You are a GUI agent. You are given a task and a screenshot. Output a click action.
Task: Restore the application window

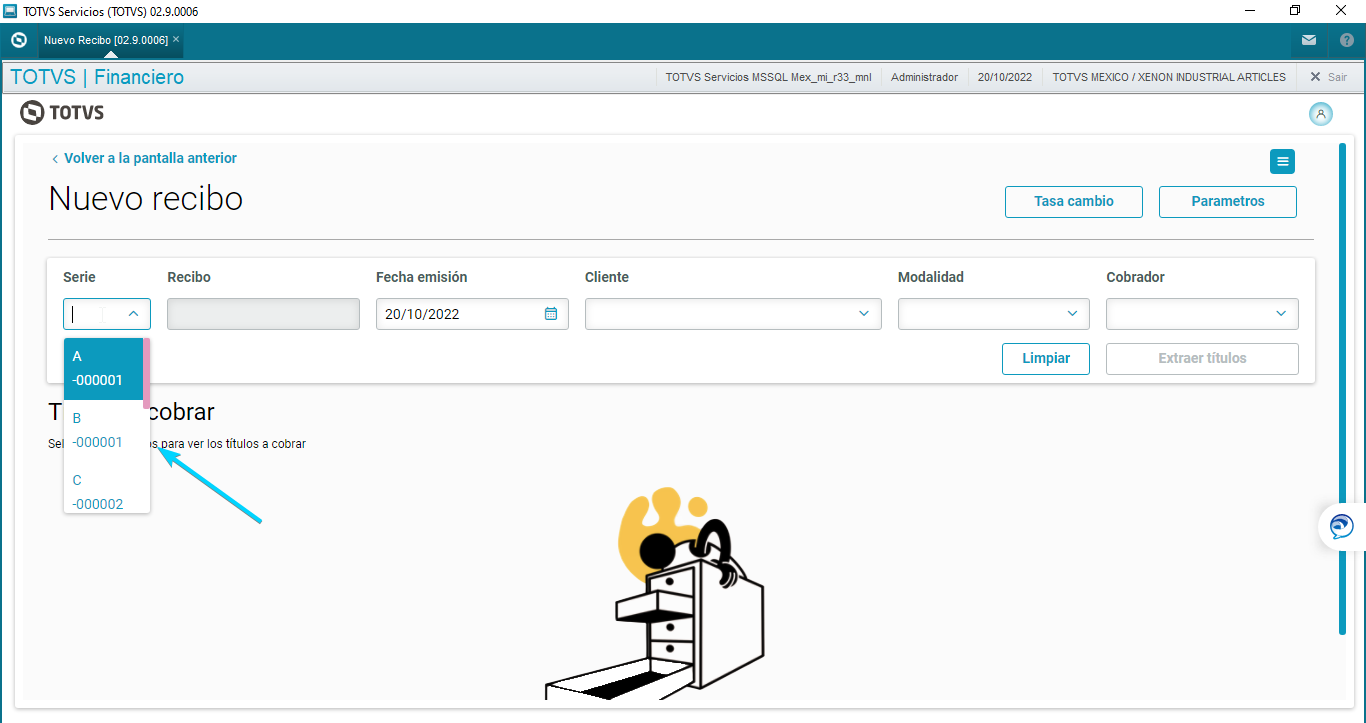[x=1295, y=10]
